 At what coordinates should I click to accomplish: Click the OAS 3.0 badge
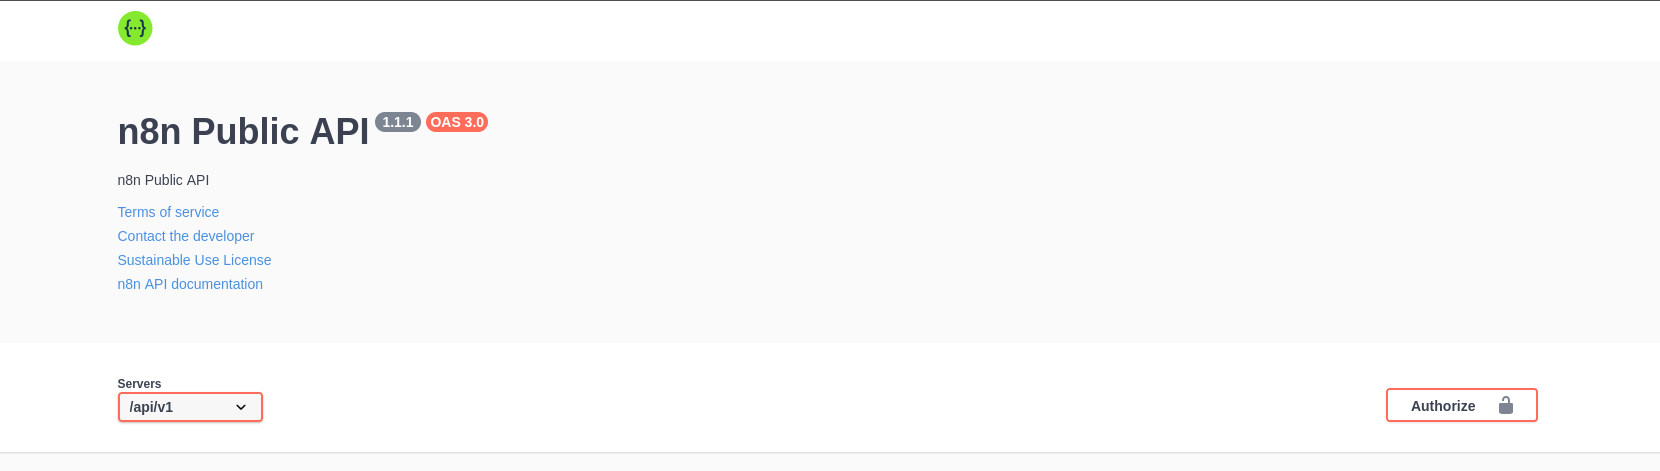(457, 122)
